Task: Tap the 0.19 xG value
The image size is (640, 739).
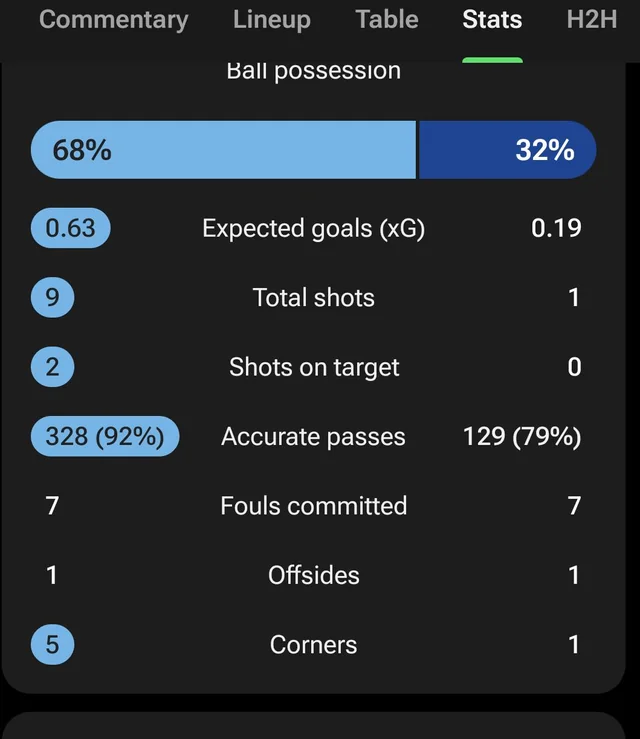Action: (x=556, y=228)
